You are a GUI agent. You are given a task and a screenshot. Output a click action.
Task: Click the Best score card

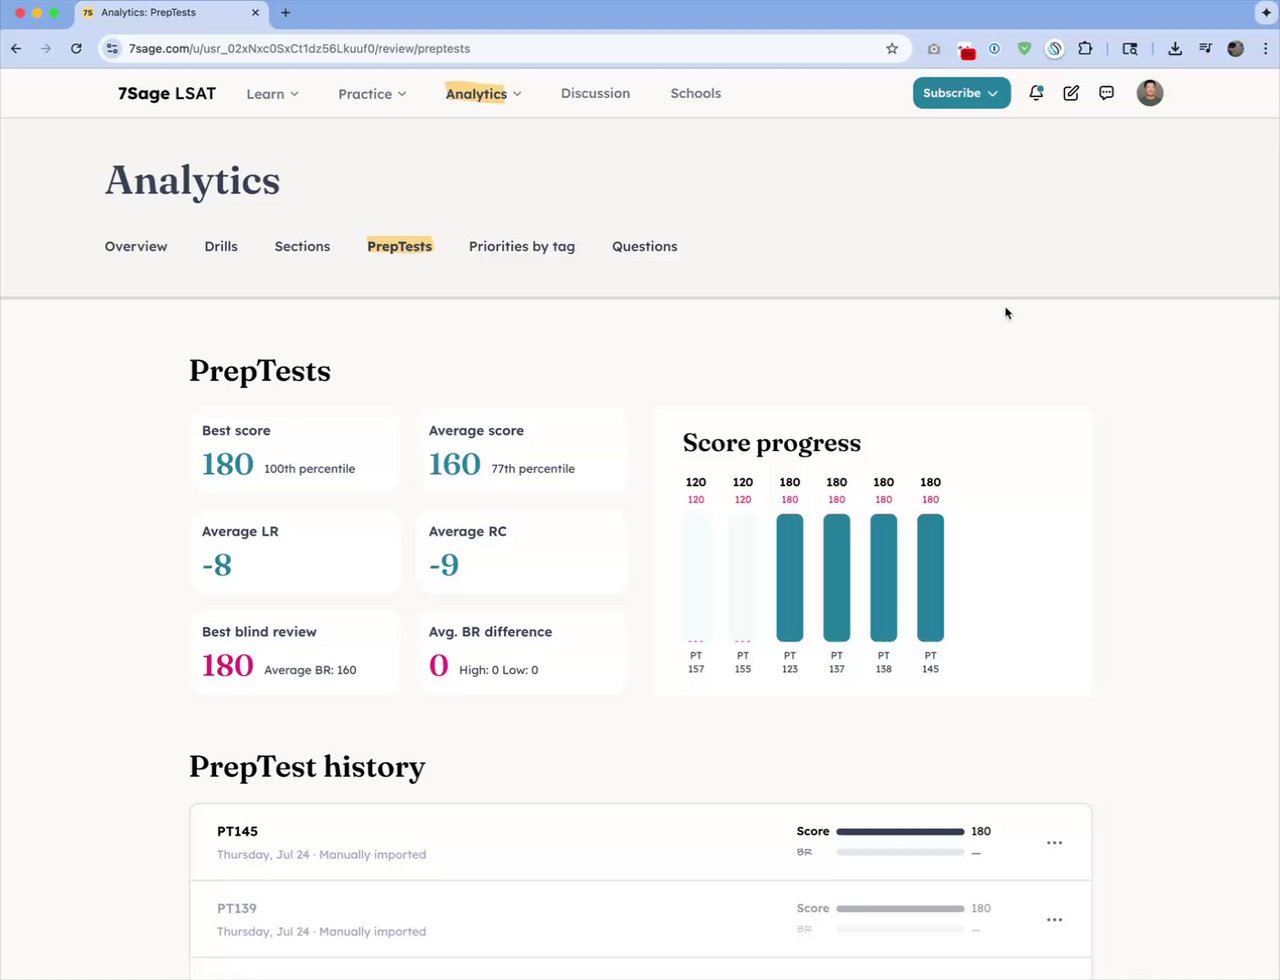[294, 451]
